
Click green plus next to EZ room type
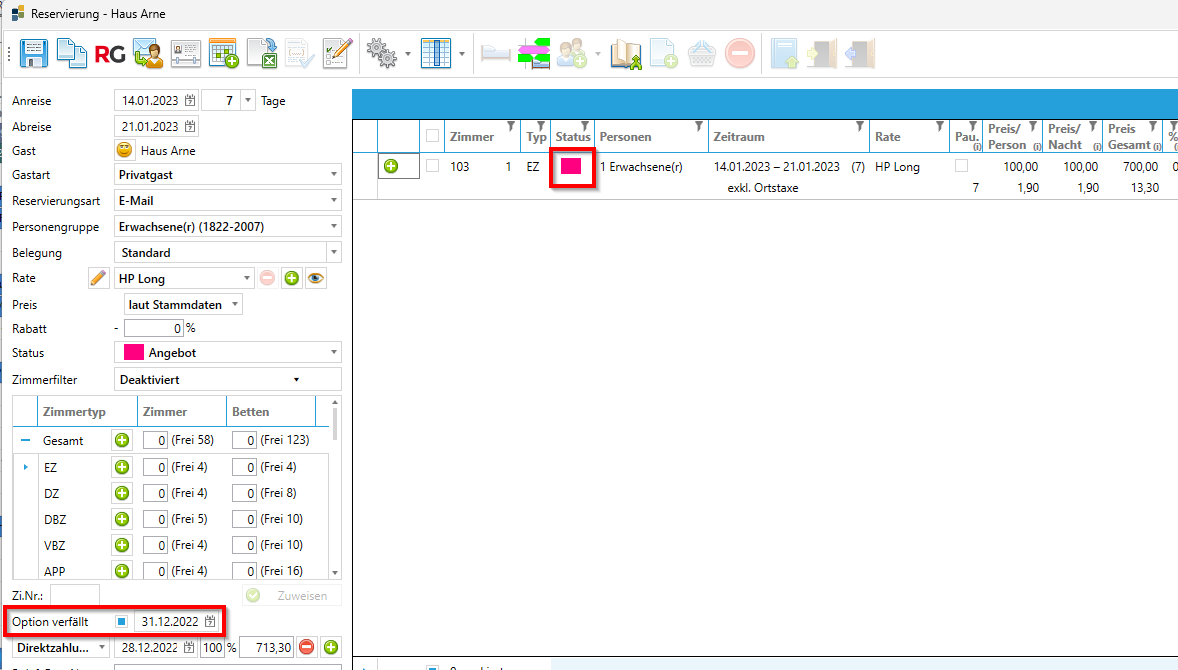(122, 467)
